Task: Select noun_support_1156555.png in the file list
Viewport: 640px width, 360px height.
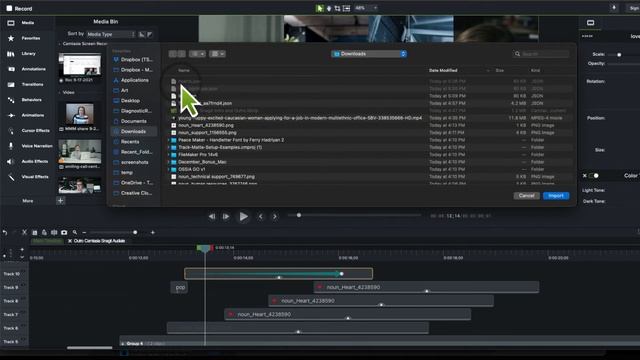Action: point(207,133)
